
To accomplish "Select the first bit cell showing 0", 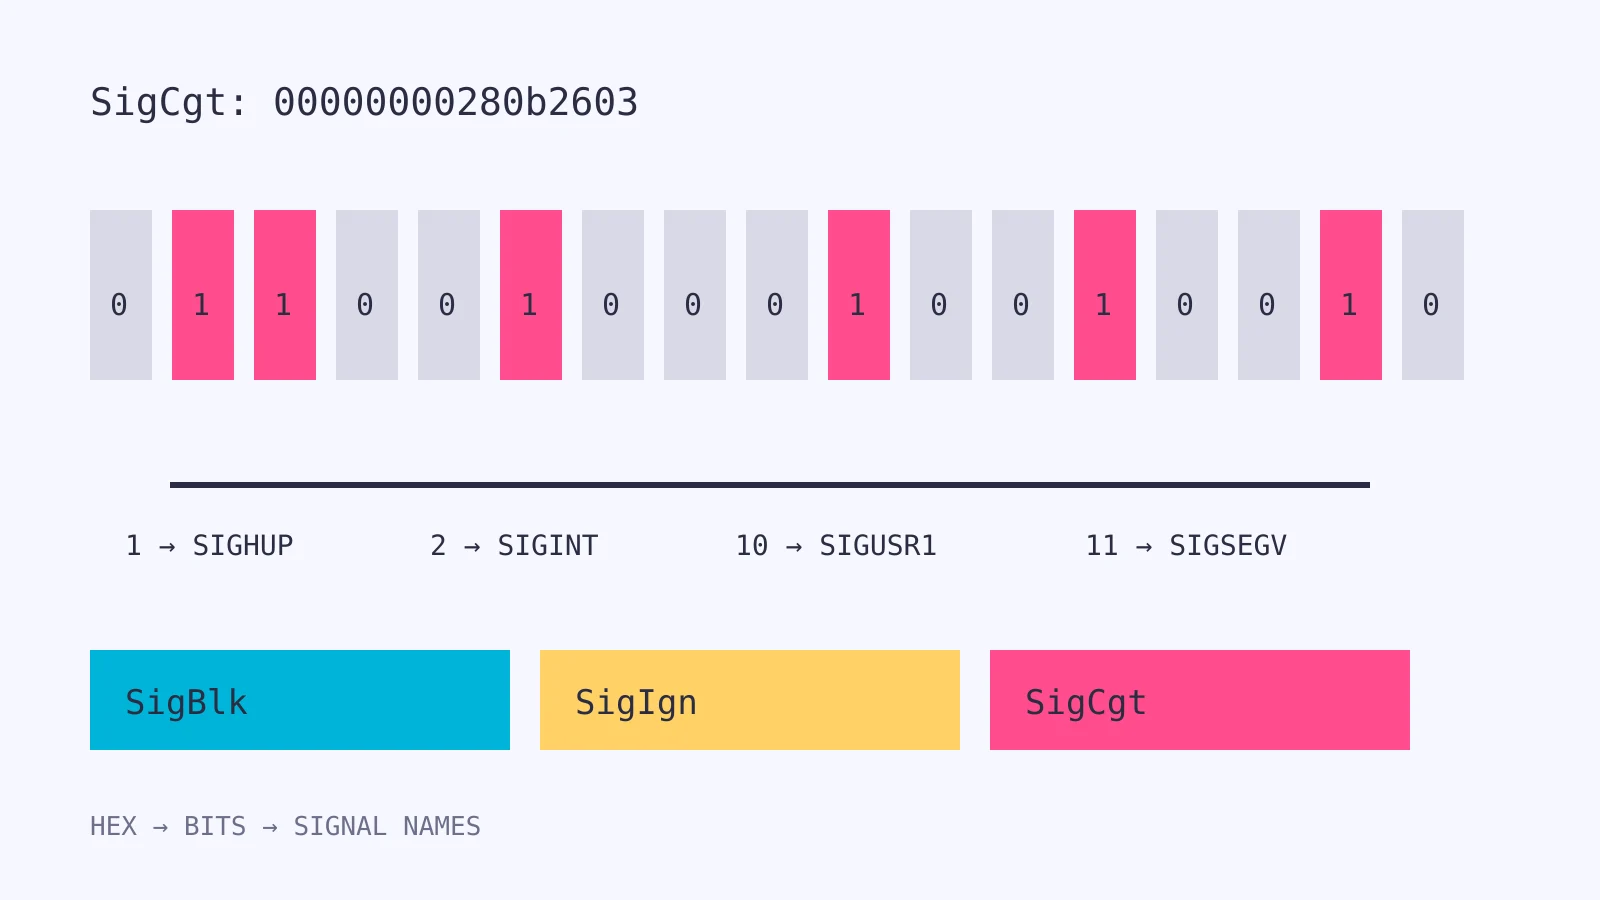I will click(121, 295).
